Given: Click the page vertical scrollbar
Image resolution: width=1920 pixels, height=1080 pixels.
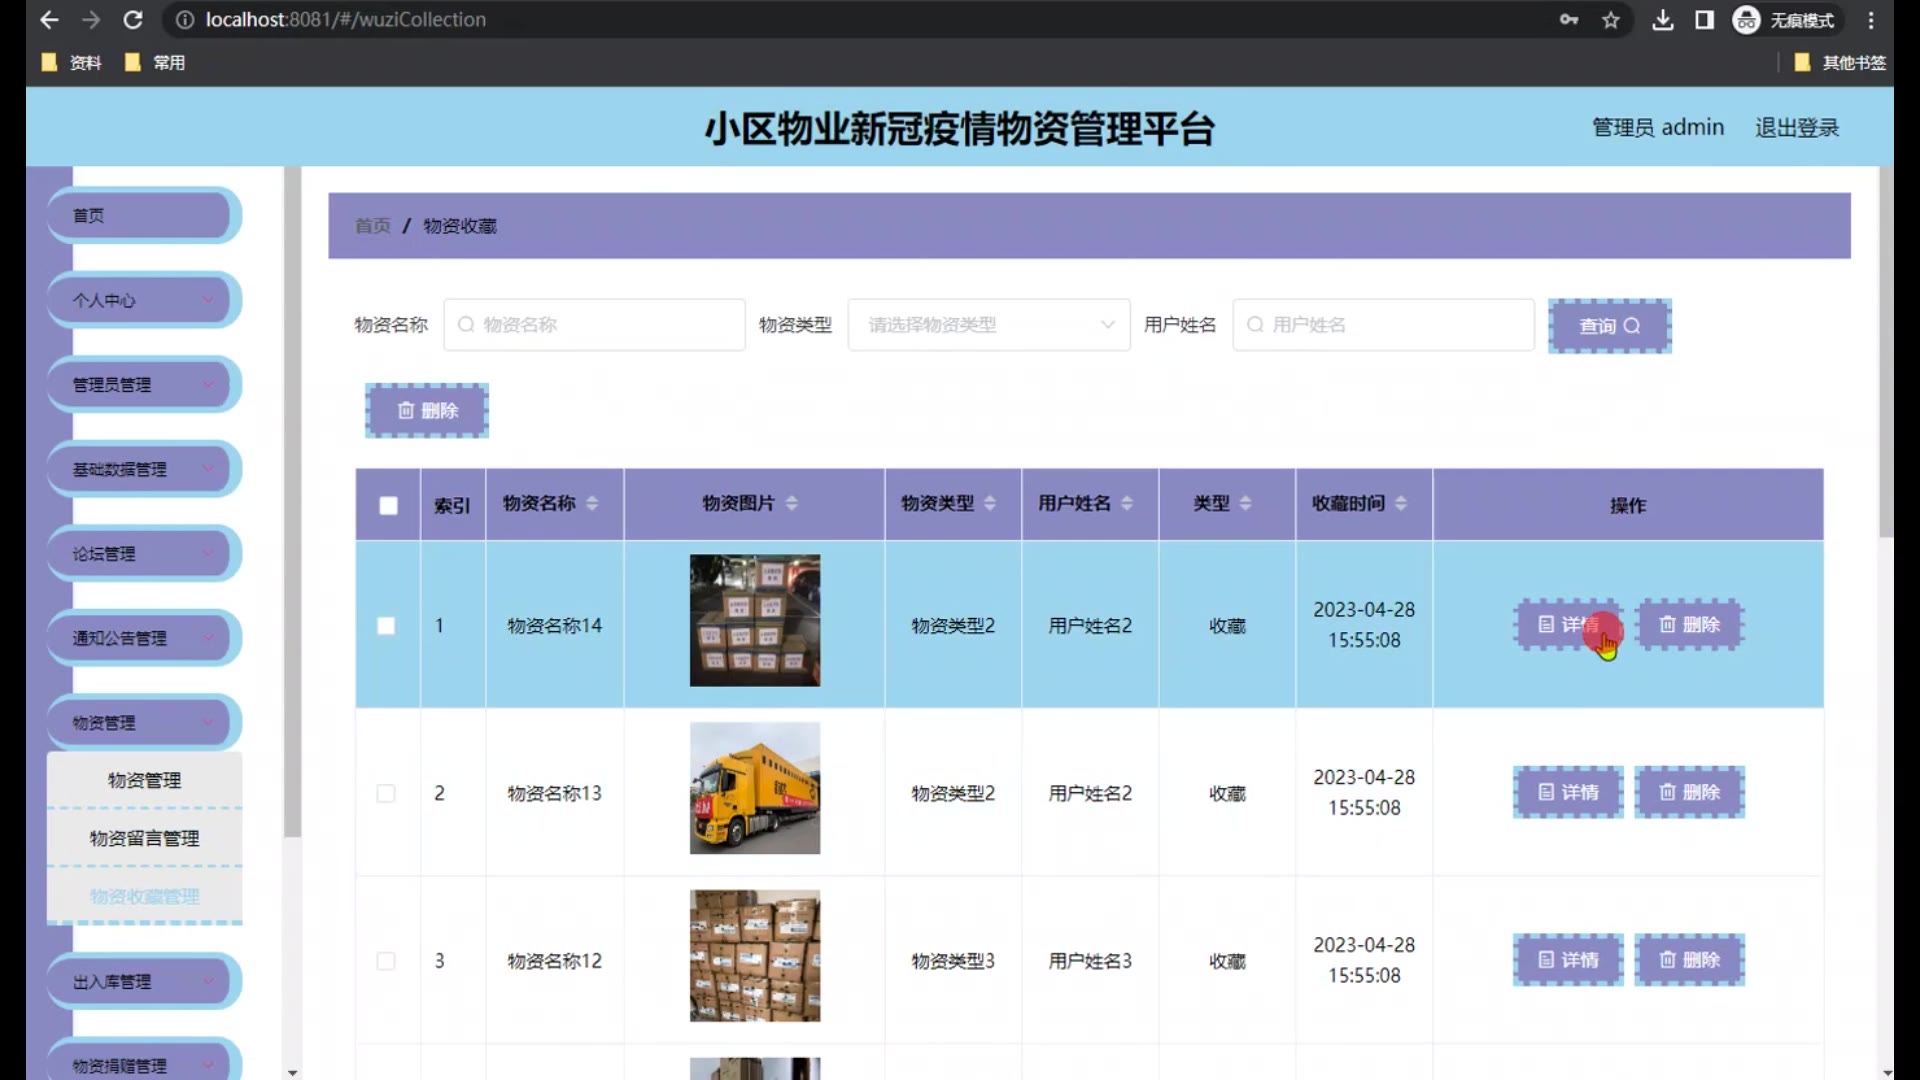Looking at the screenshot, I should point(1886,350).
